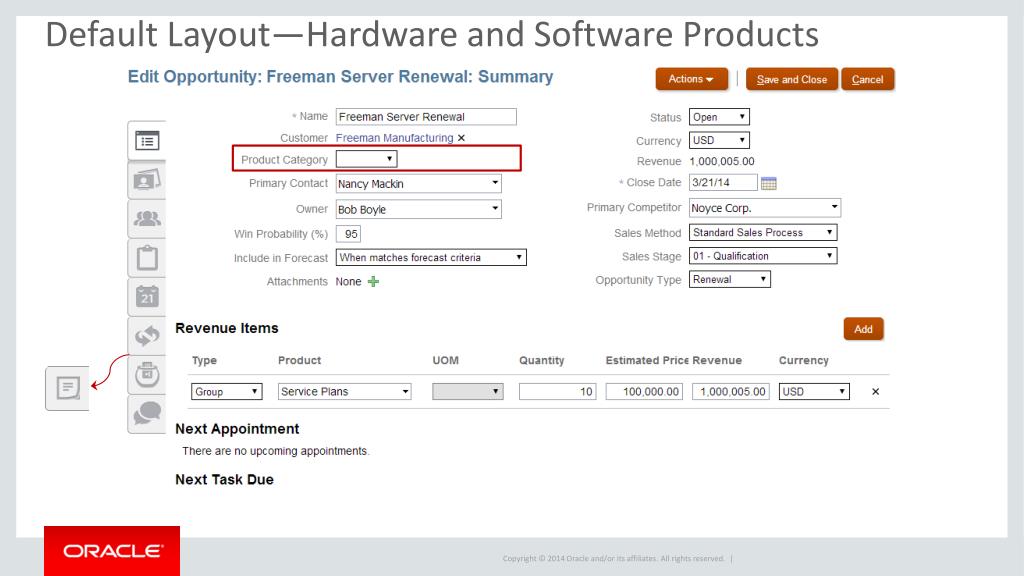Screen dimensions: 1024x576
Task: Focus the revenue item Revenue field
Action: click(x=731, y=392)
